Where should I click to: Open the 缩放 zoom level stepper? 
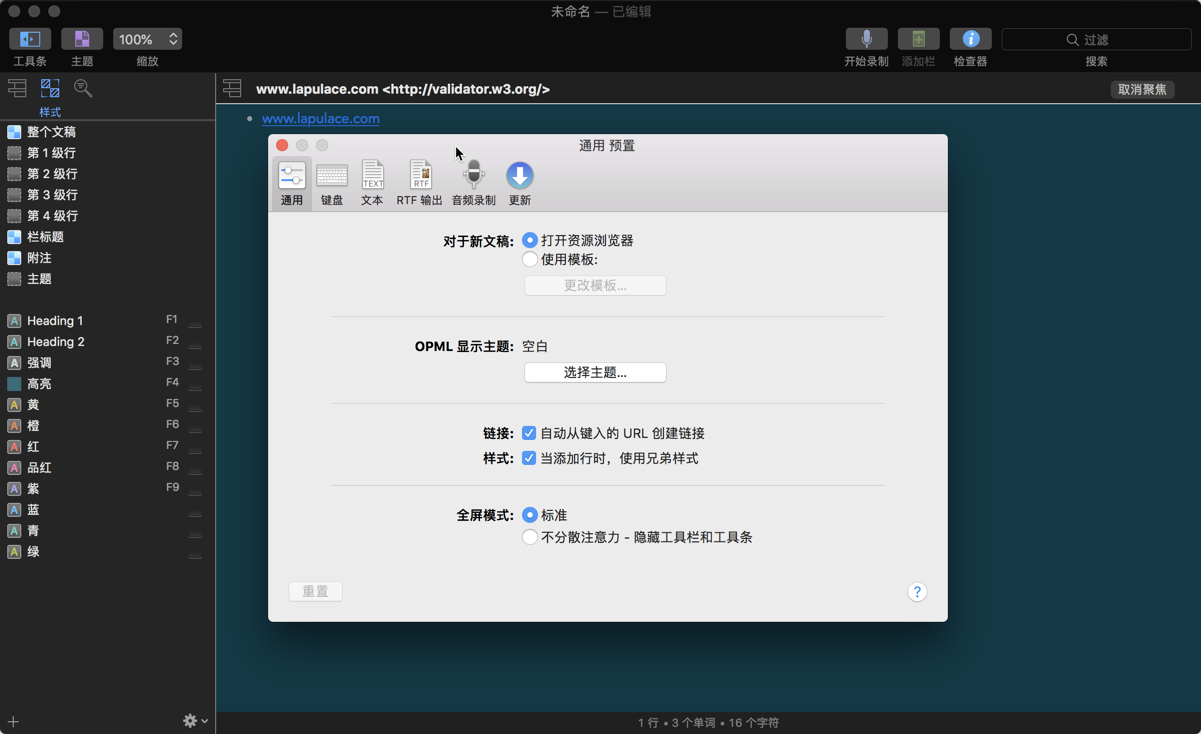170,39
